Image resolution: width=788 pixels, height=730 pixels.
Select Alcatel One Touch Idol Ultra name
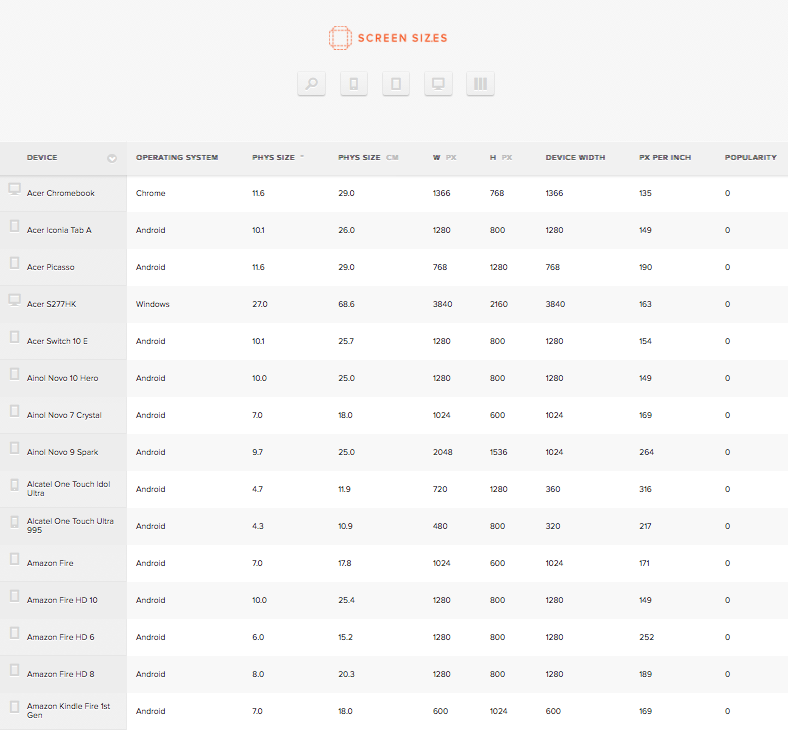(x=69, y=489)
